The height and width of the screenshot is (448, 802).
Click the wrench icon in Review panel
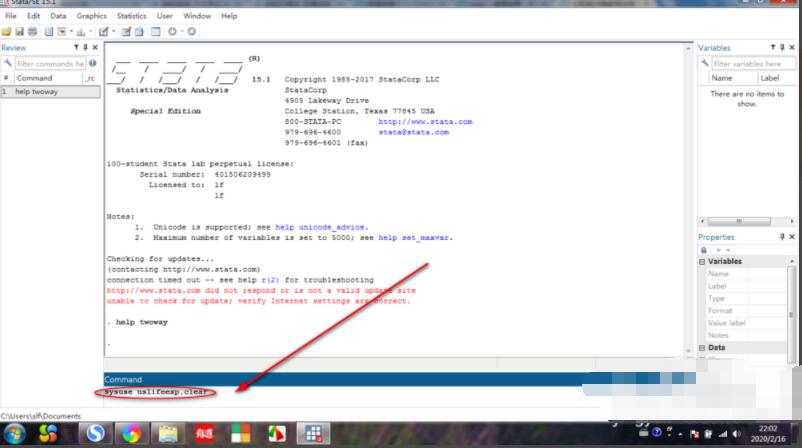pos(7,63)
